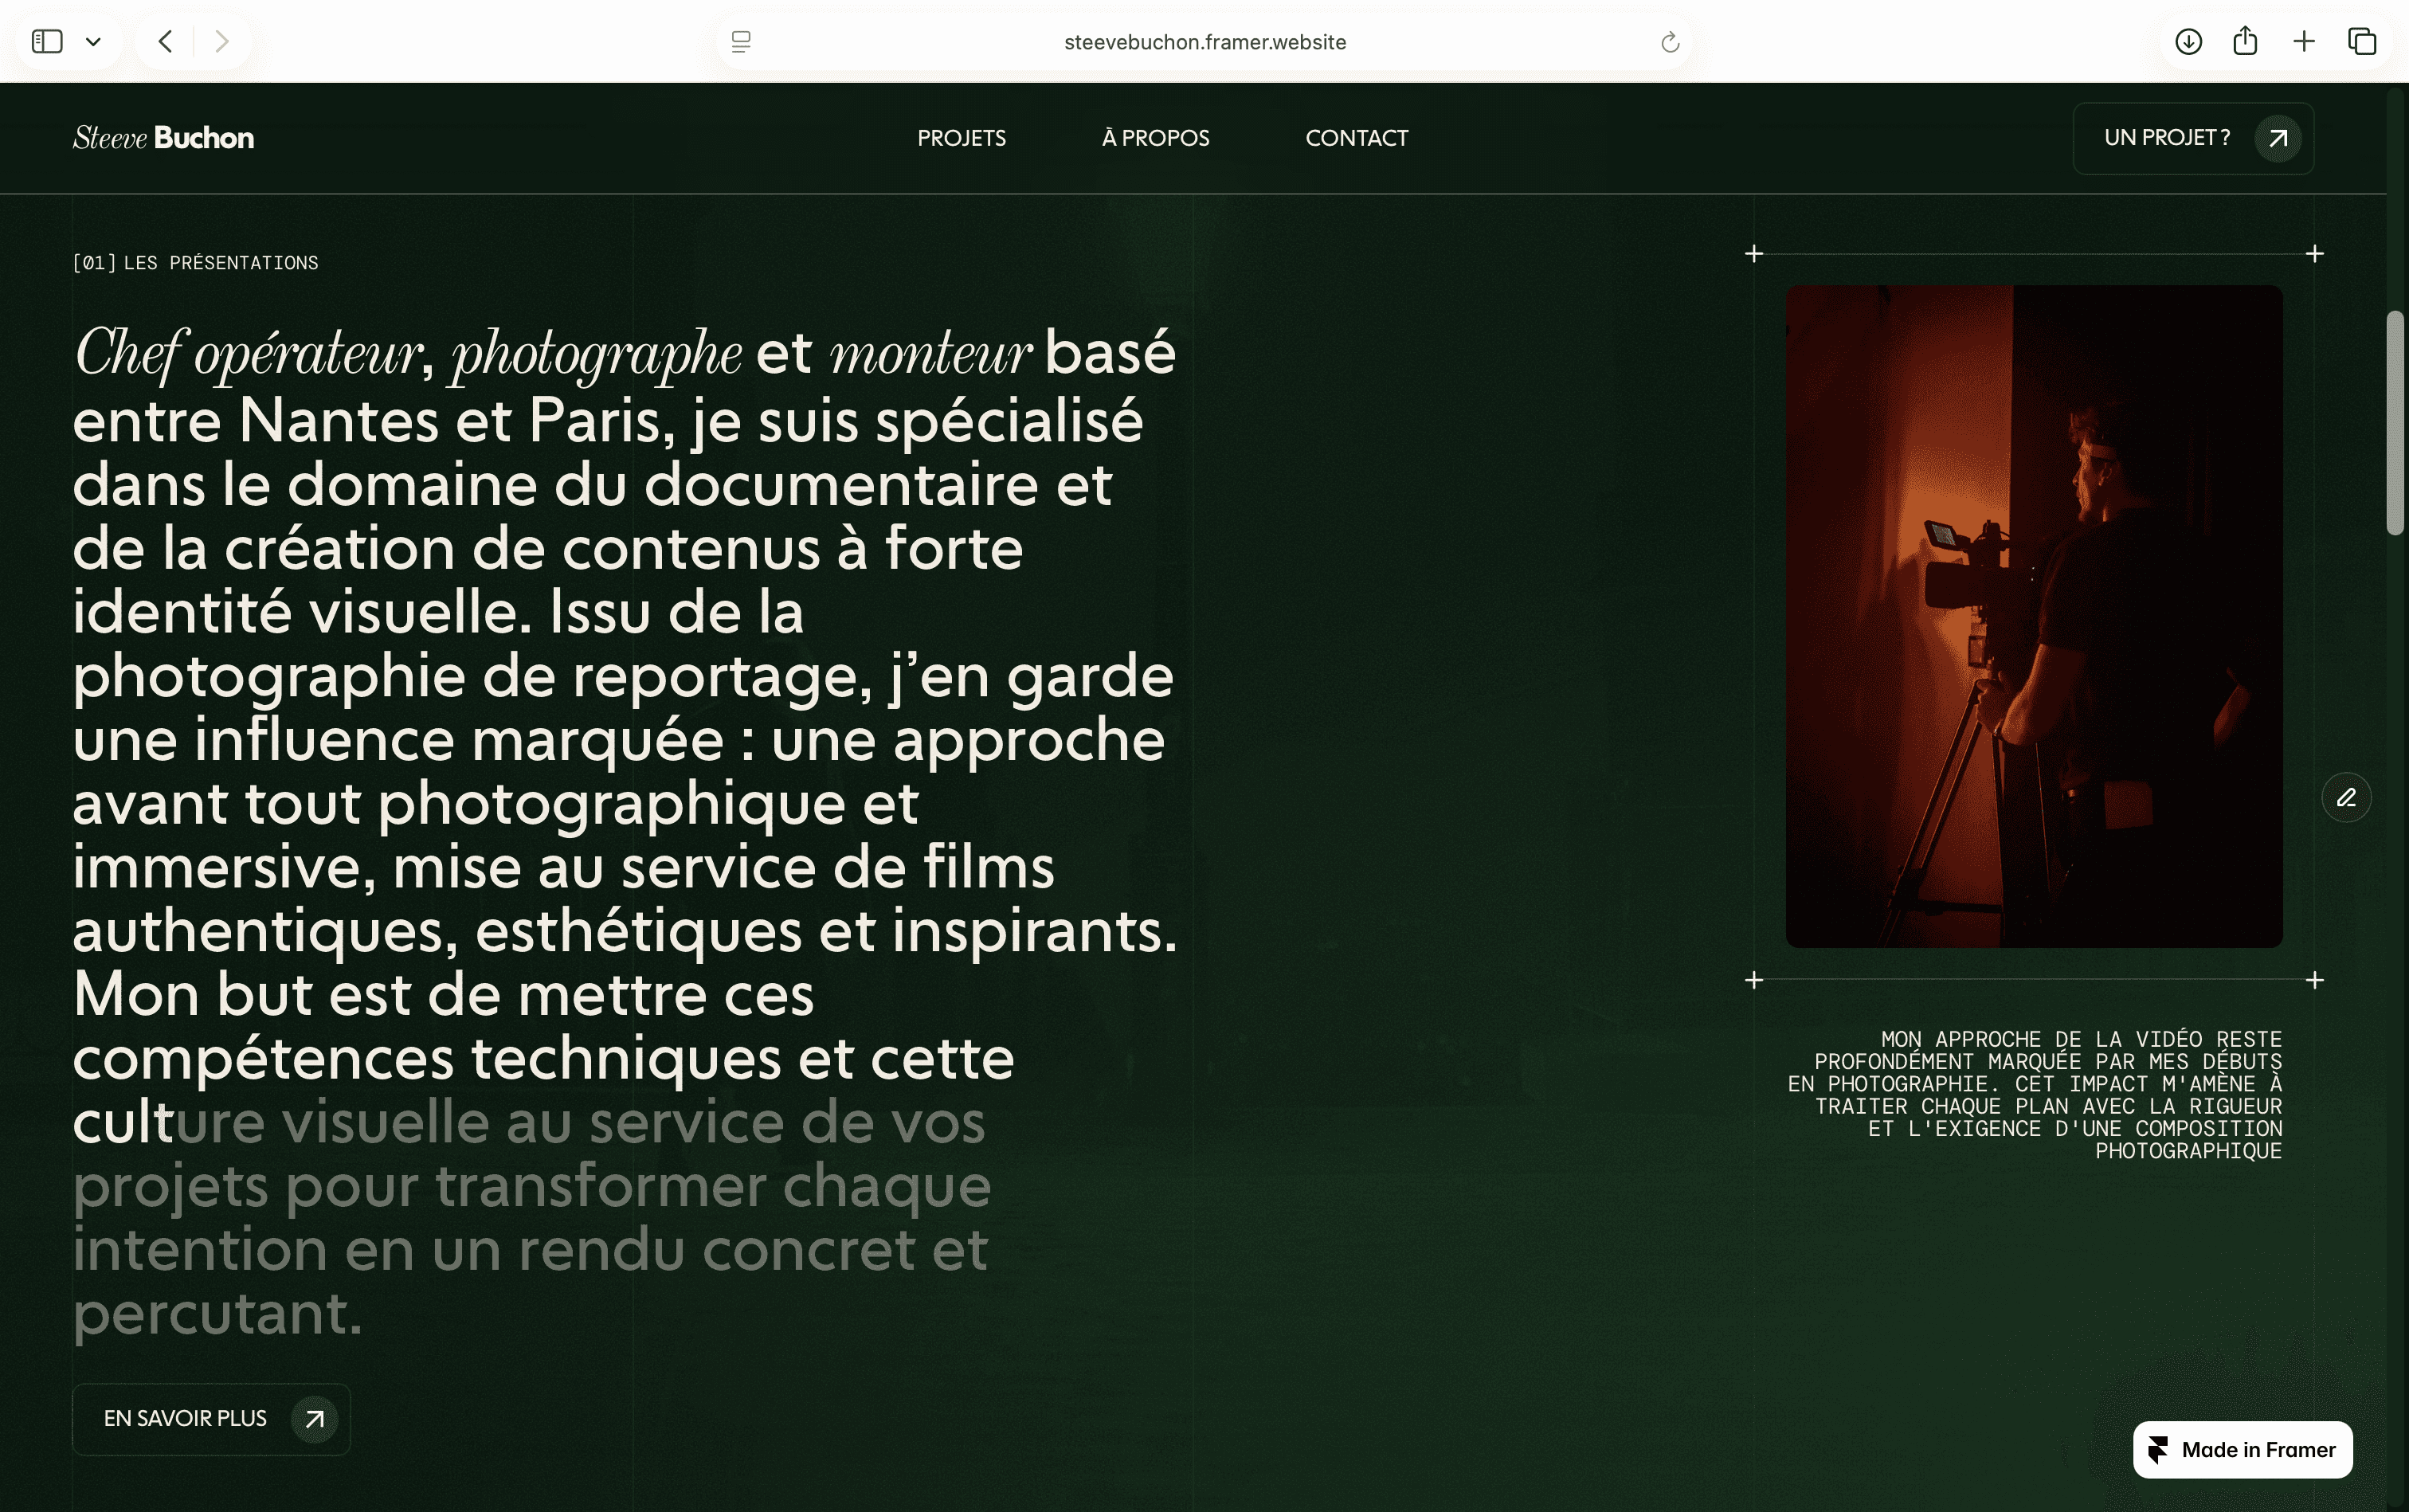This screenshot has width=2409, height=1512.
Task: Show the tab overview icon
Action: pyautogui.click(x=2362, y=41)
